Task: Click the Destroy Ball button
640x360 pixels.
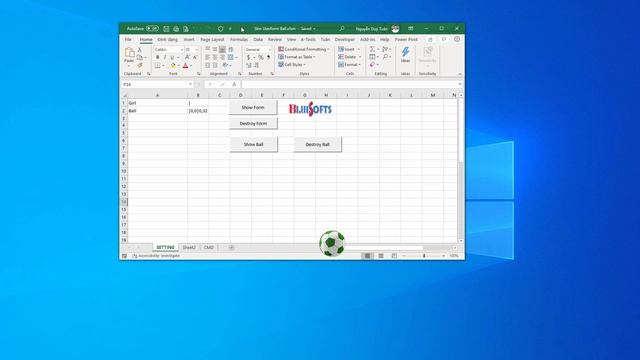Action: pos(318,144)
